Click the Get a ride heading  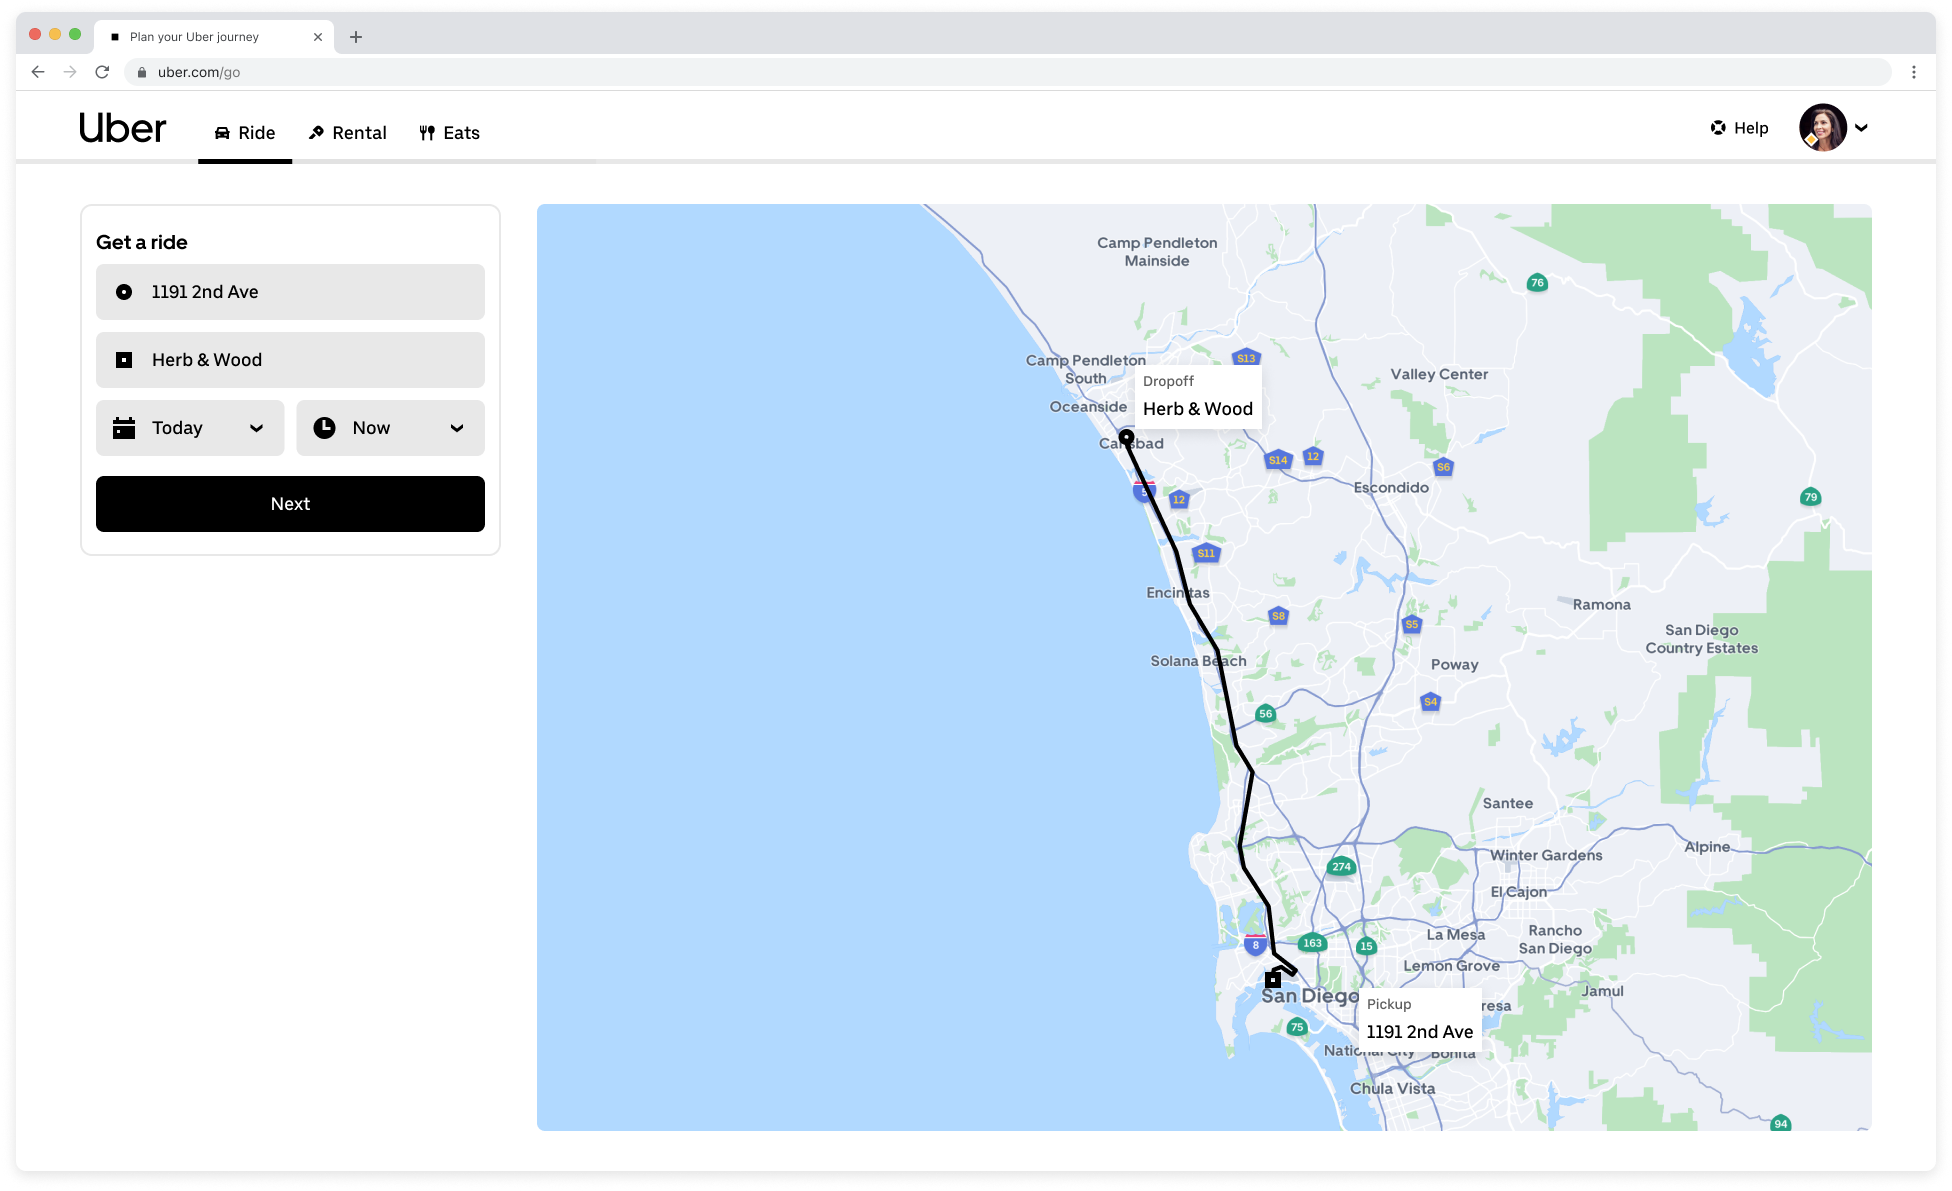(142, 242)
